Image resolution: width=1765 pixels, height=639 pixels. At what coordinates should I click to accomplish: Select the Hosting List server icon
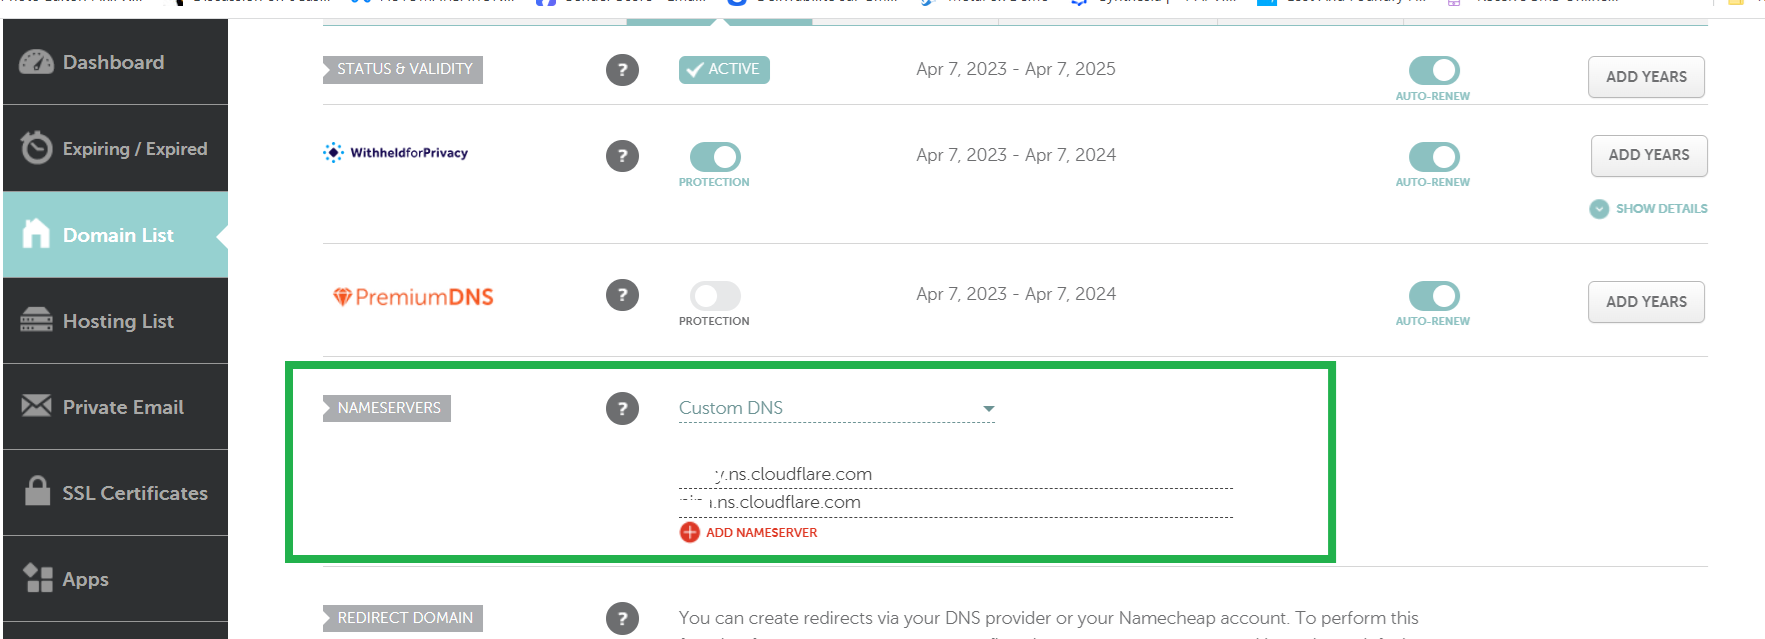tap(37, 320)
